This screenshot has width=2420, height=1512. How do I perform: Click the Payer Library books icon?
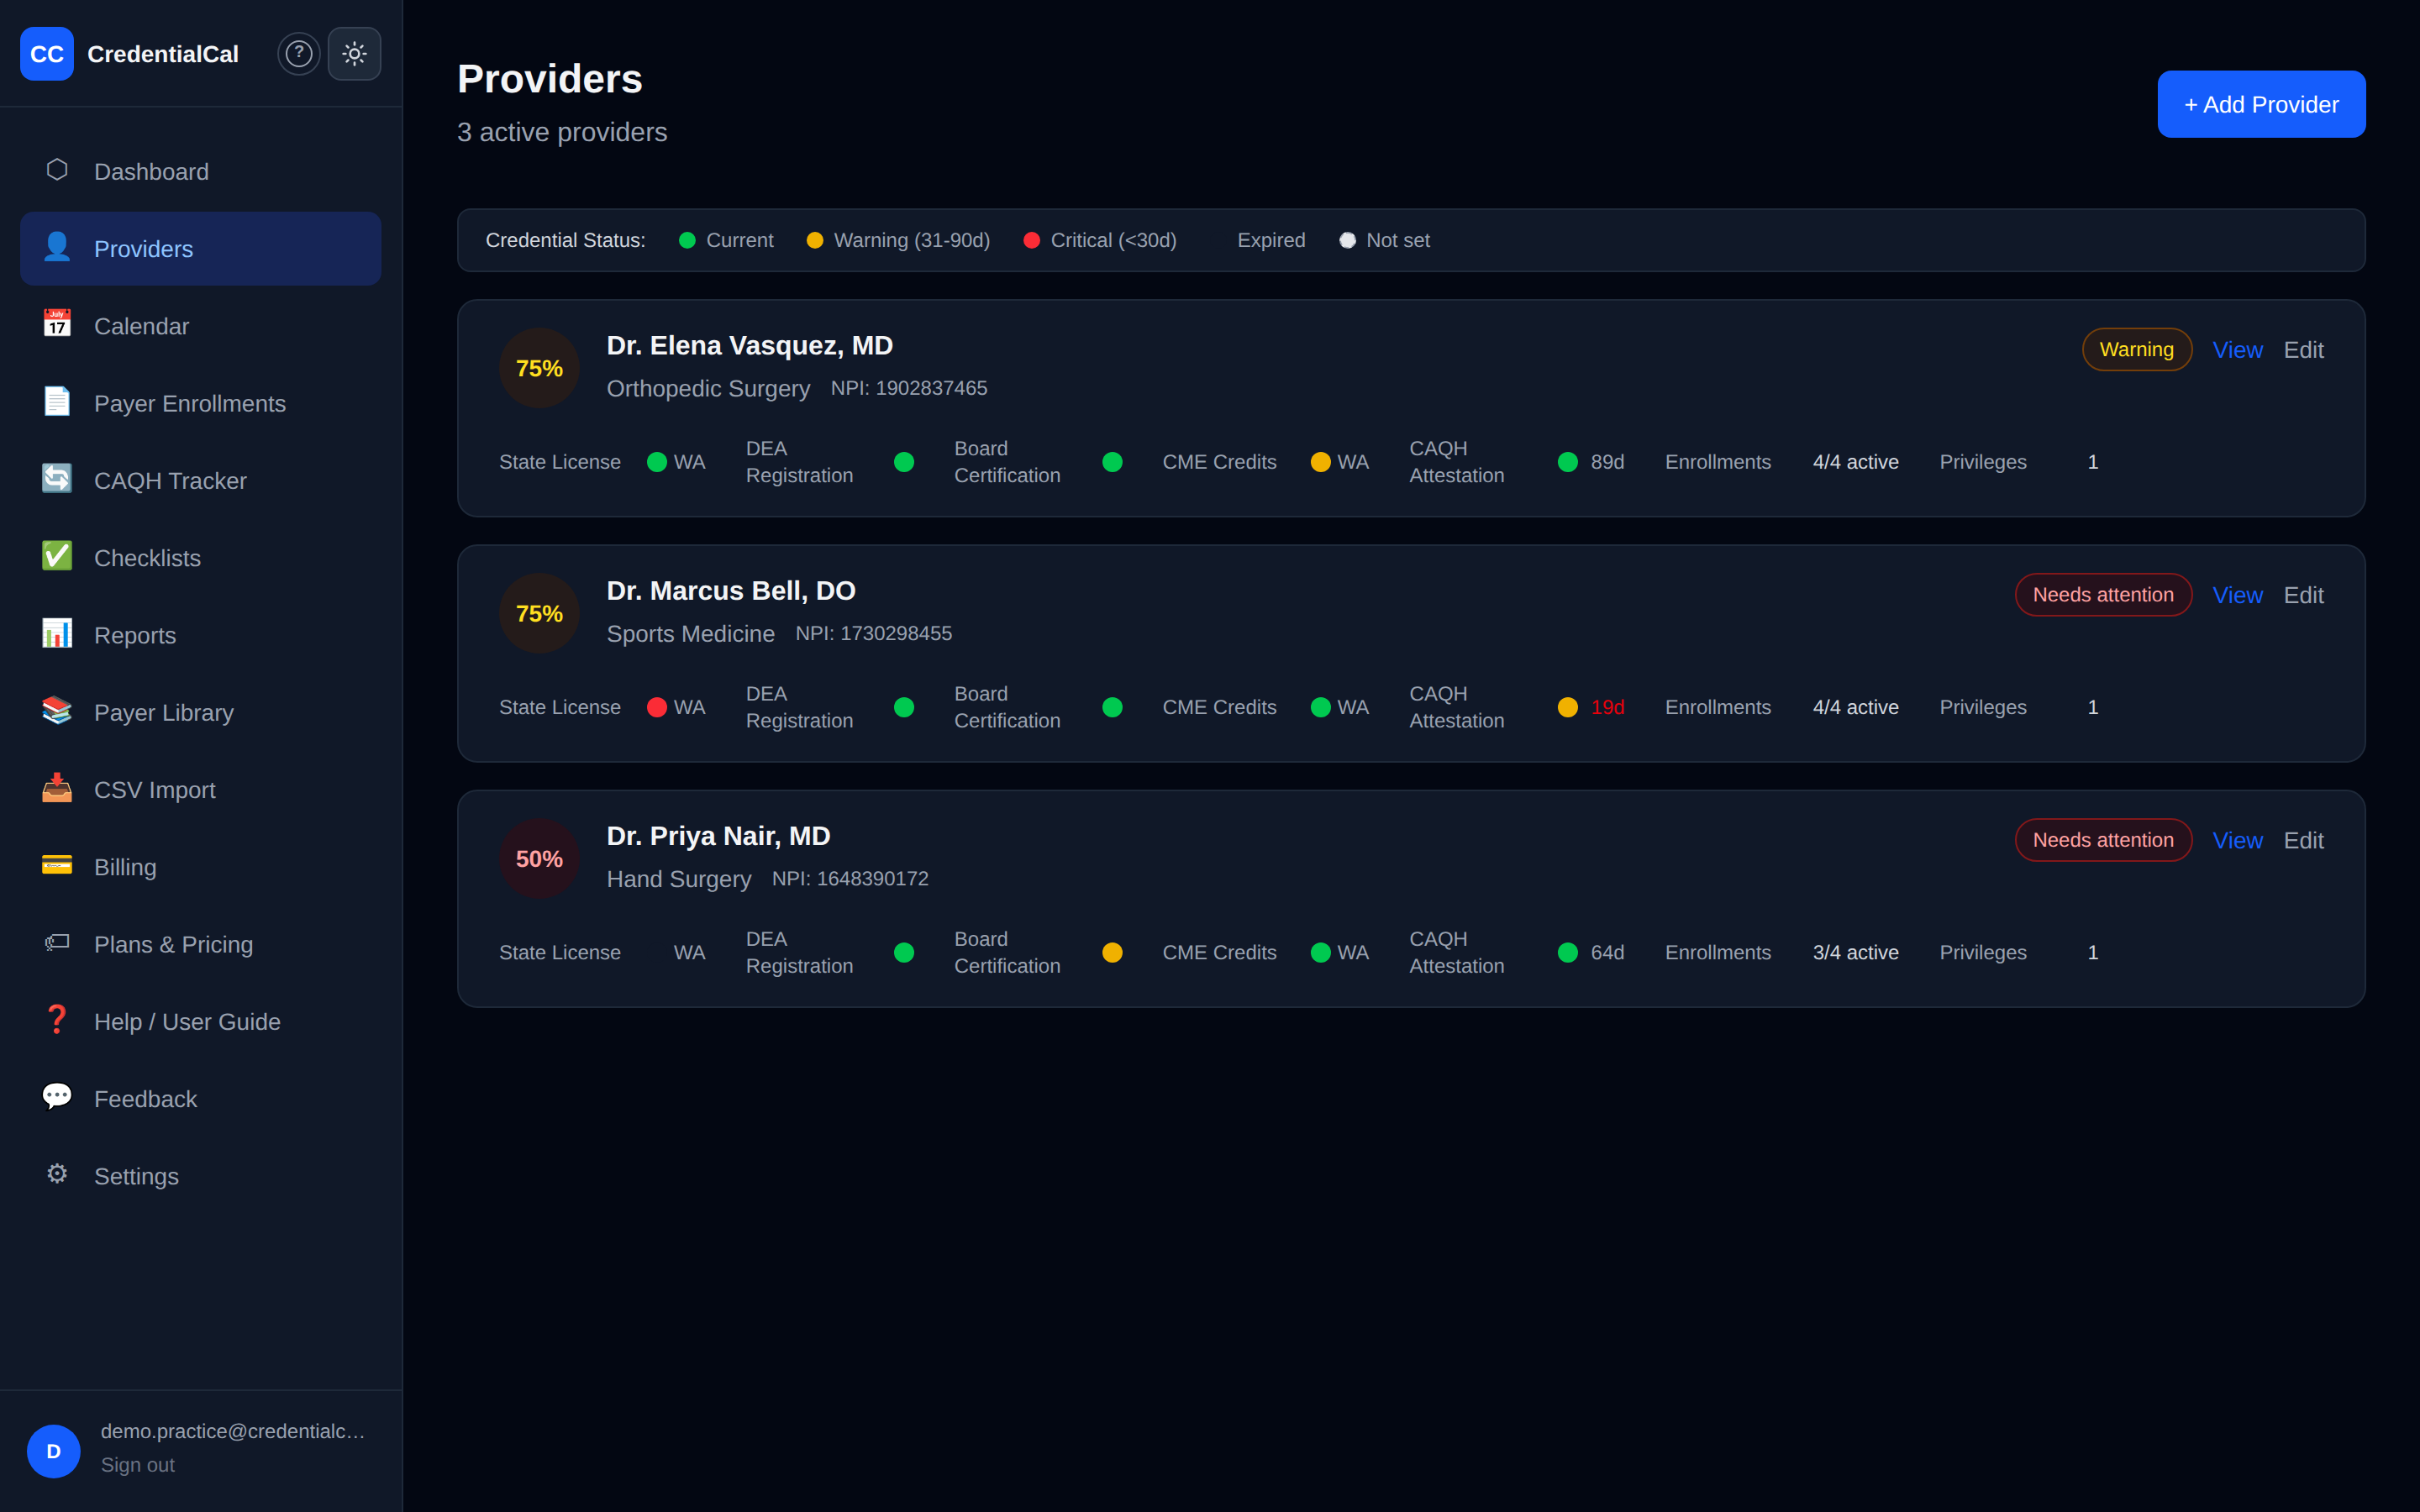(x=57, y=711)
